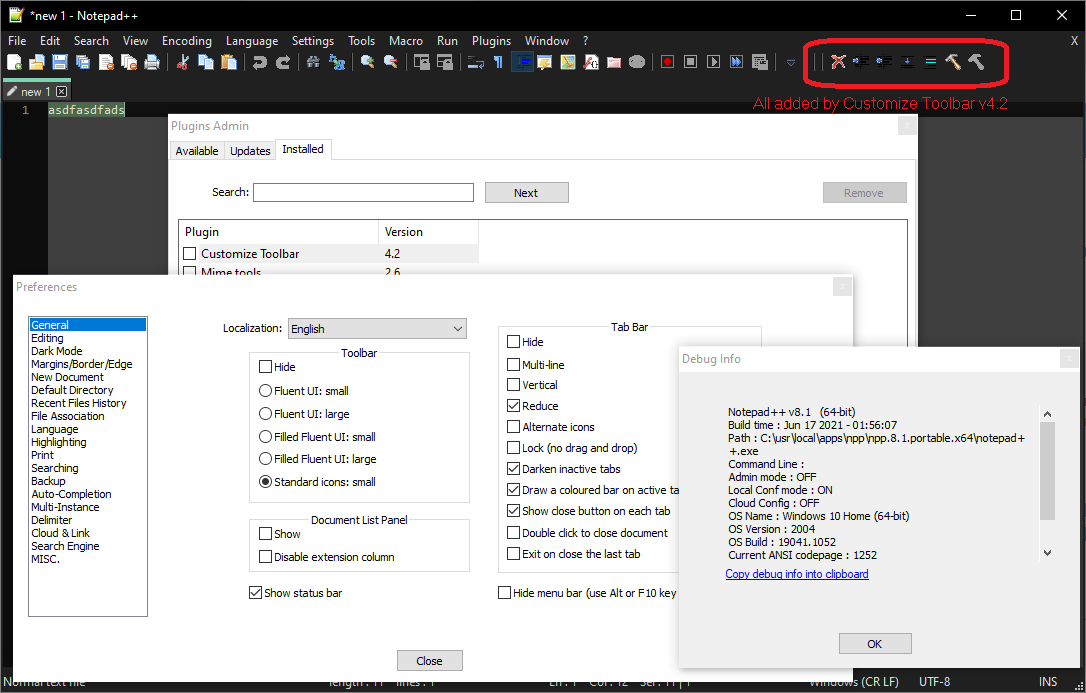Screen dimensions: 1086x693
Task: Open the File menu
Action: (17, 41)
